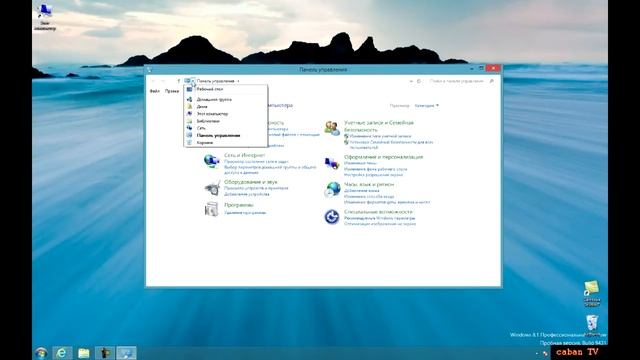Click the screen resolution settings link
This screenshot has width=640, height=360.
[x=373, y=175]
